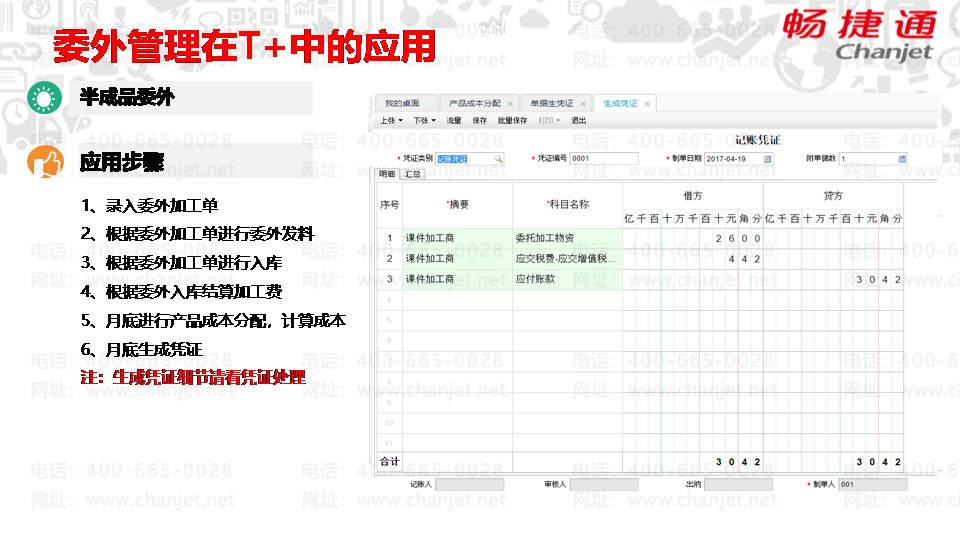
Task: Click the 贷方 column header
Action: (833, 196)
